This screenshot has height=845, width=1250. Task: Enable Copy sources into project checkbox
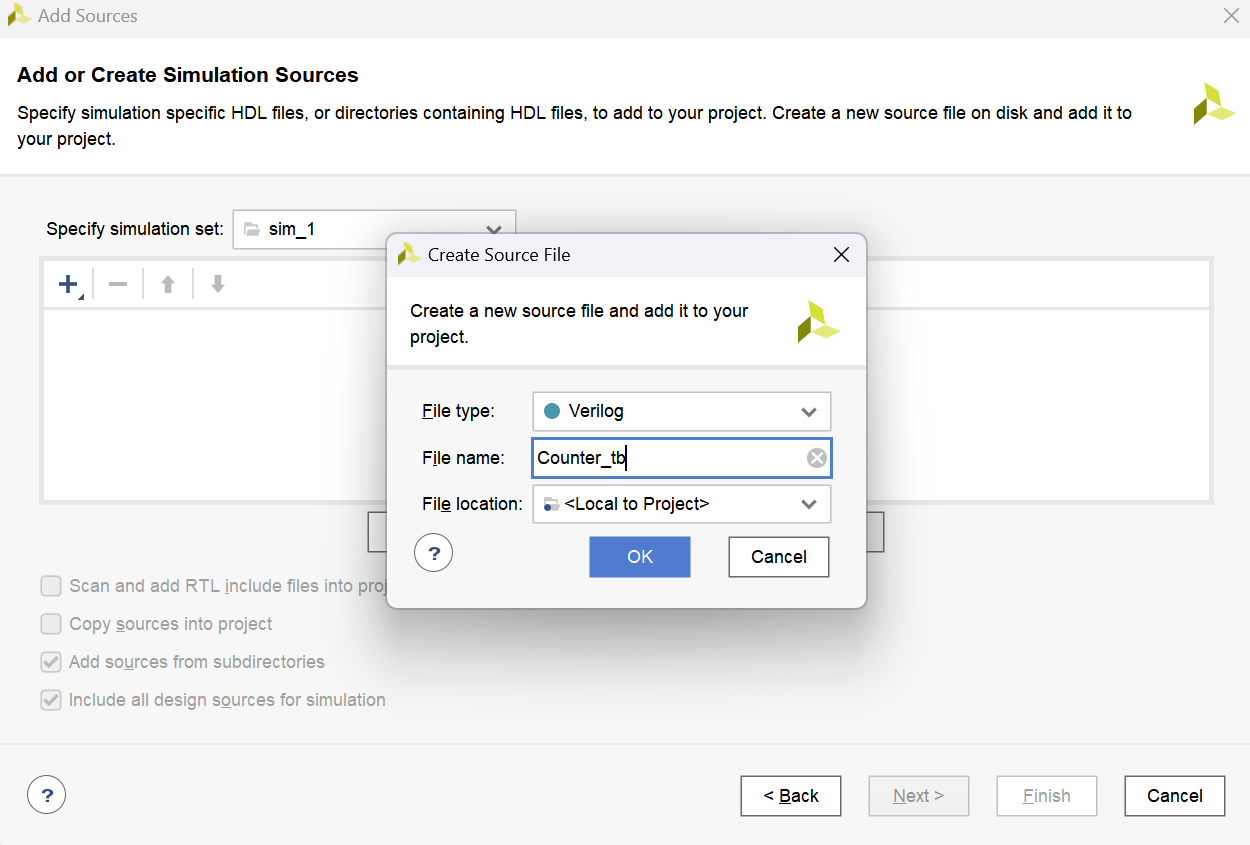[x=51, y=624]
